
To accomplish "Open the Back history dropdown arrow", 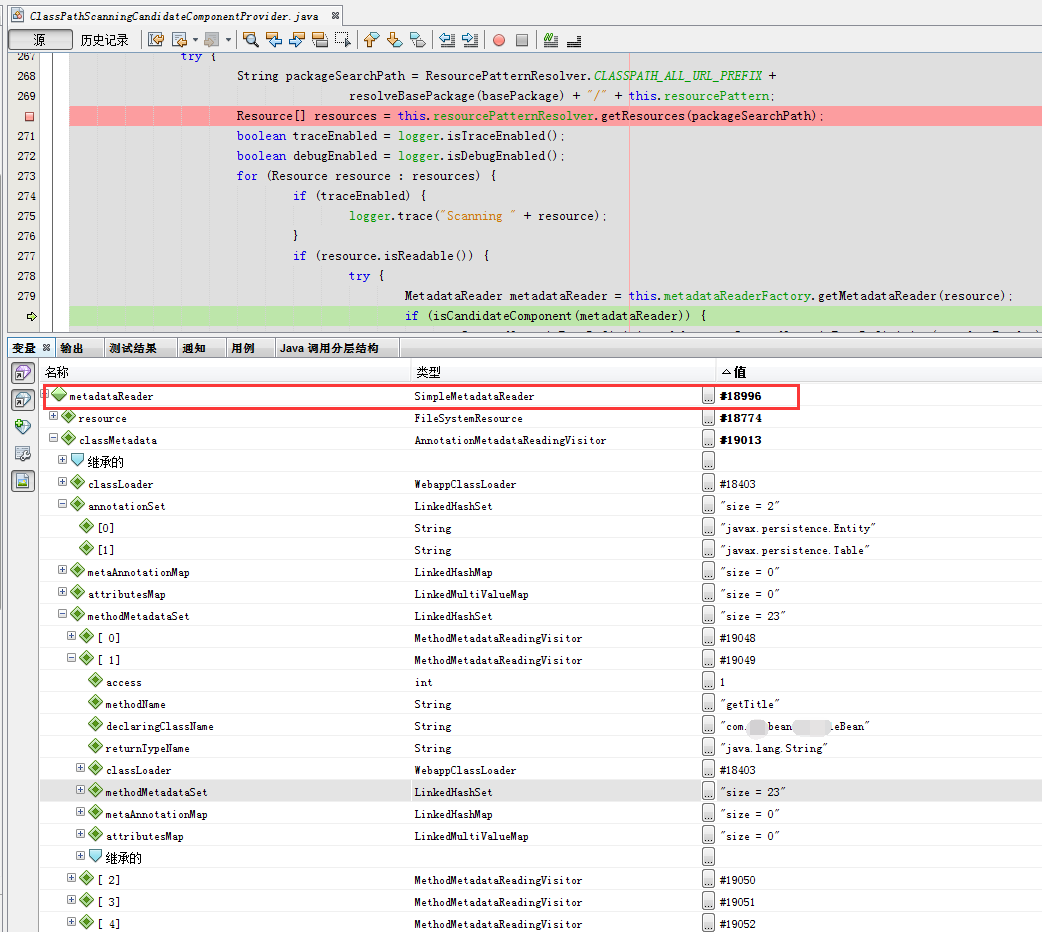I will click(x=195, y=40).
